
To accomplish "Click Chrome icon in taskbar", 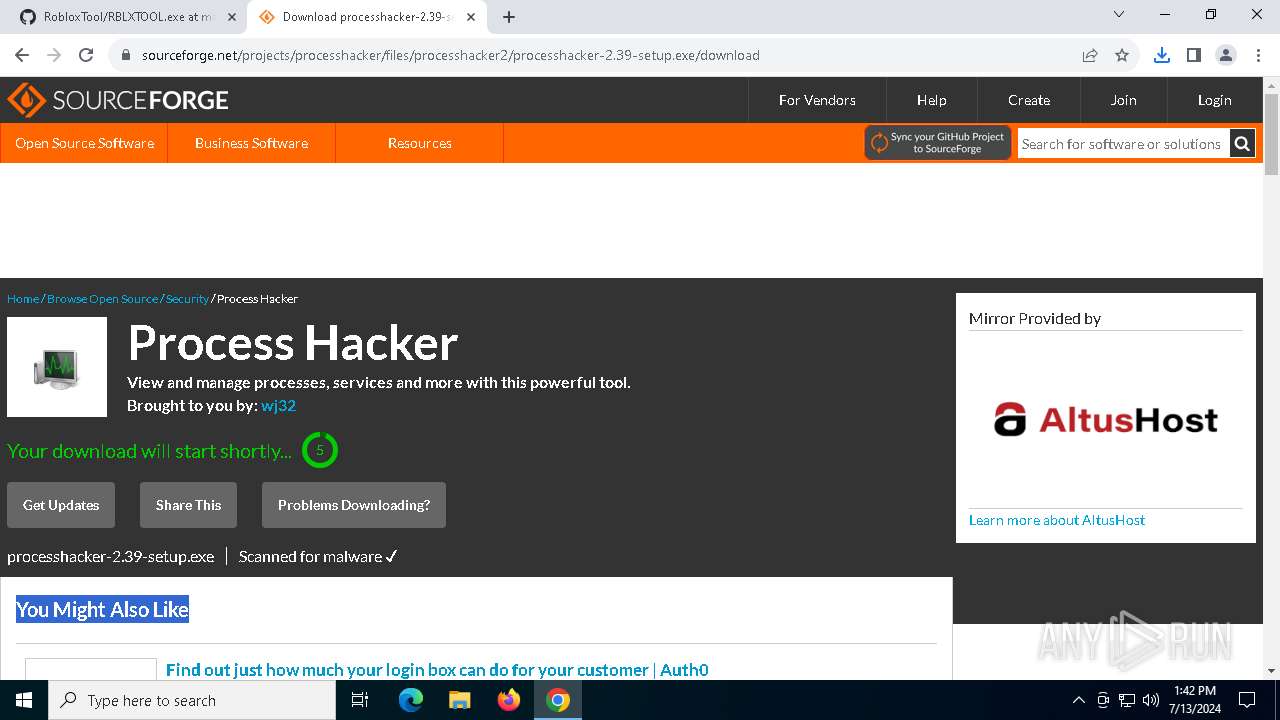I will coord(558,700).
